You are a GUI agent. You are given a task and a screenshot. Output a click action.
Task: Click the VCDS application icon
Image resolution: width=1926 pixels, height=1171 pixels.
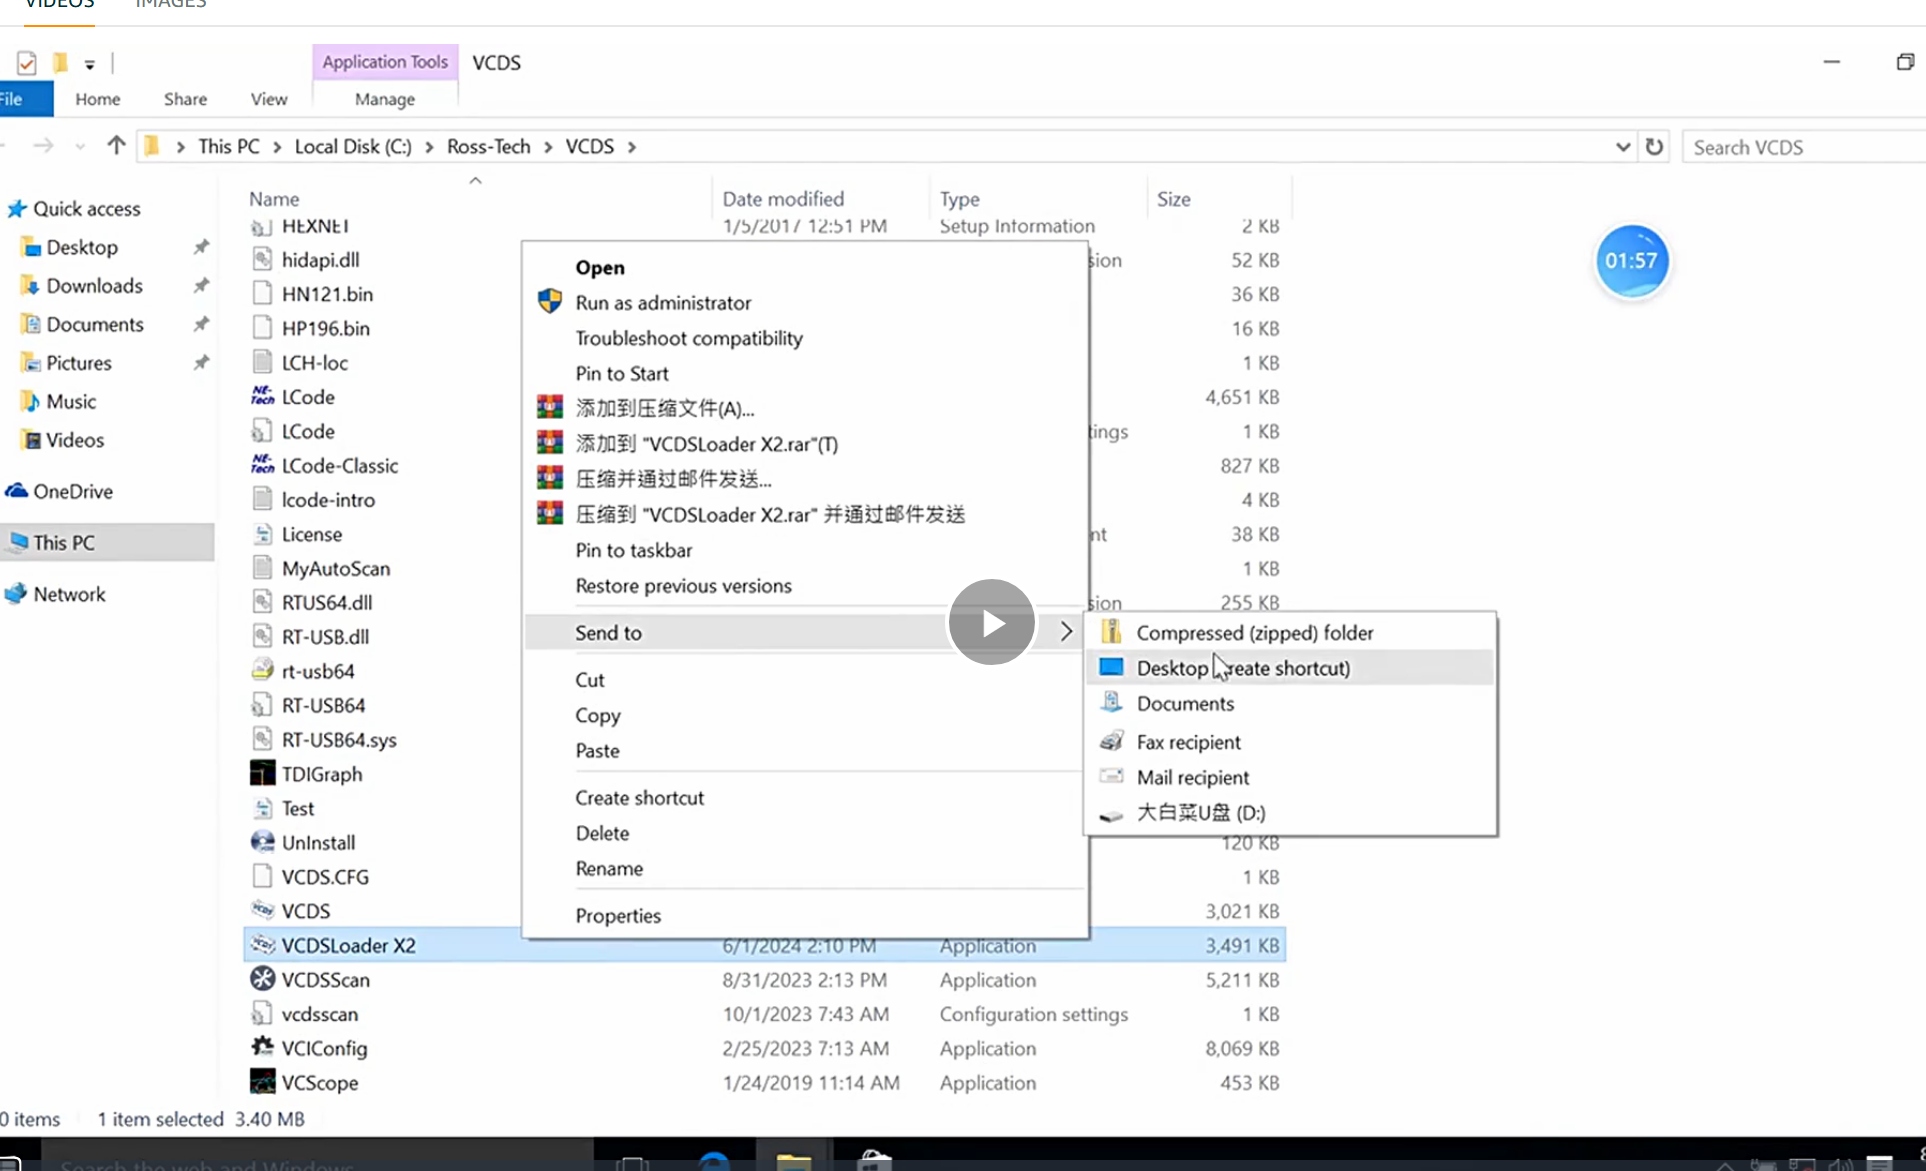pyautogui.click(x=262, y=910)
